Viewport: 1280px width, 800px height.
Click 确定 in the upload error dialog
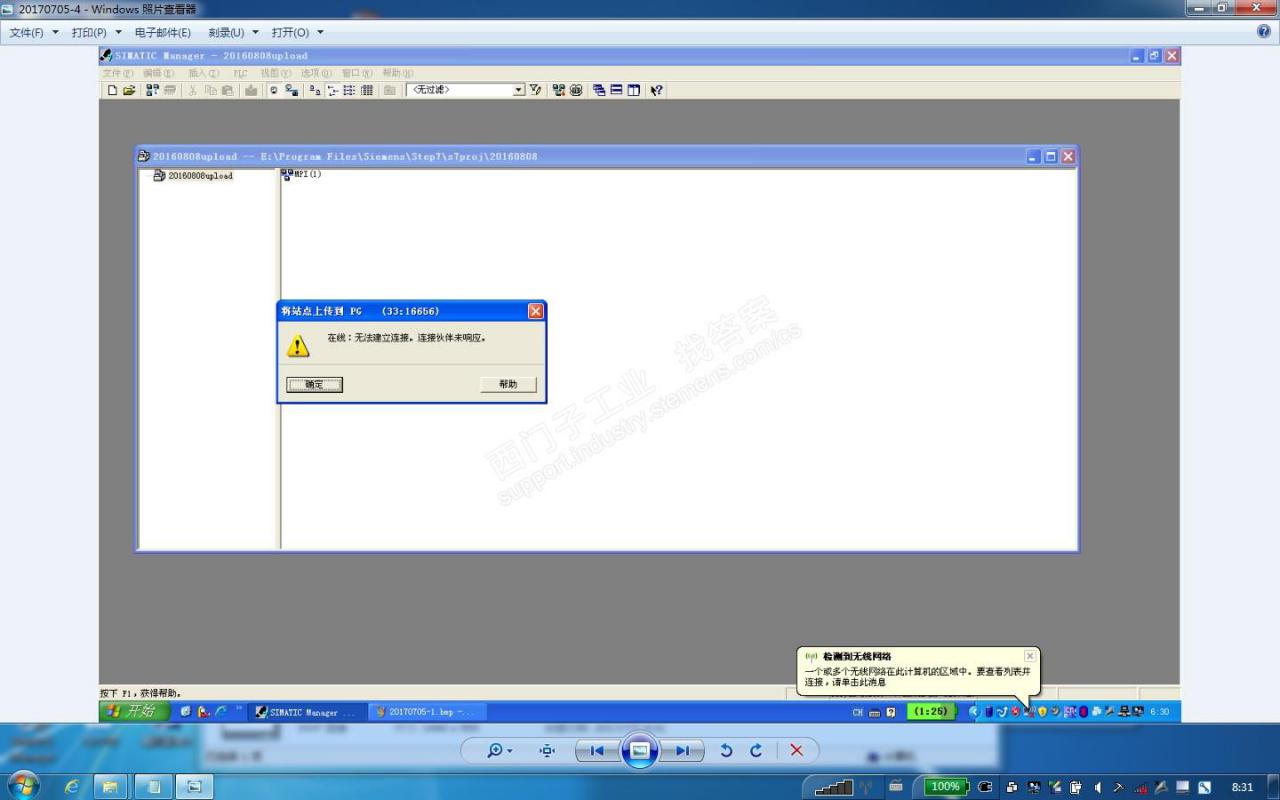(x=314, y=384)
